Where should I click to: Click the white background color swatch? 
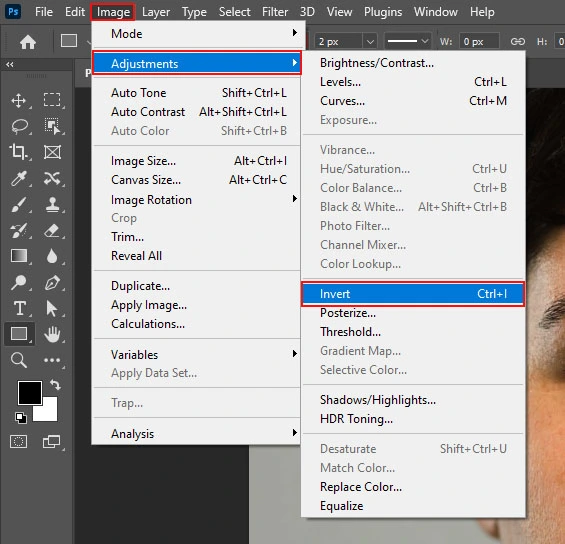click(x=49, y=413)
